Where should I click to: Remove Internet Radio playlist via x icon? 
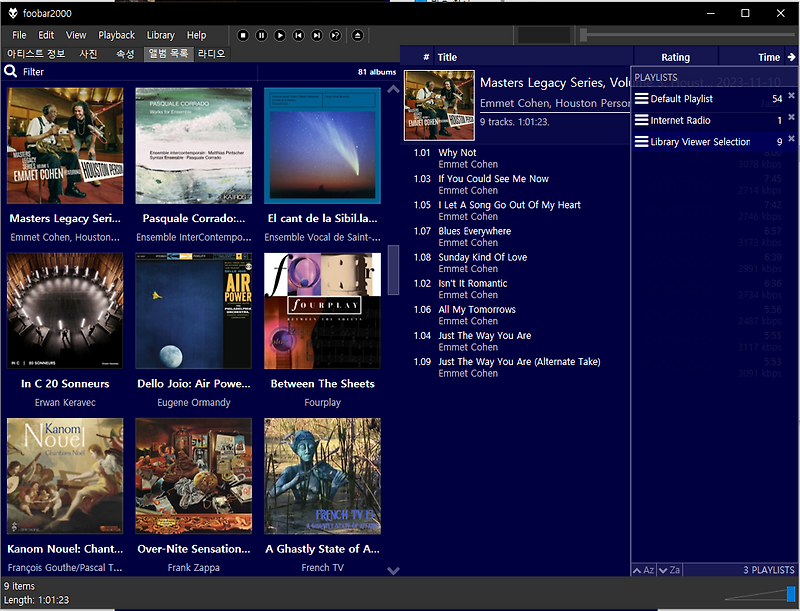point(791,117)
